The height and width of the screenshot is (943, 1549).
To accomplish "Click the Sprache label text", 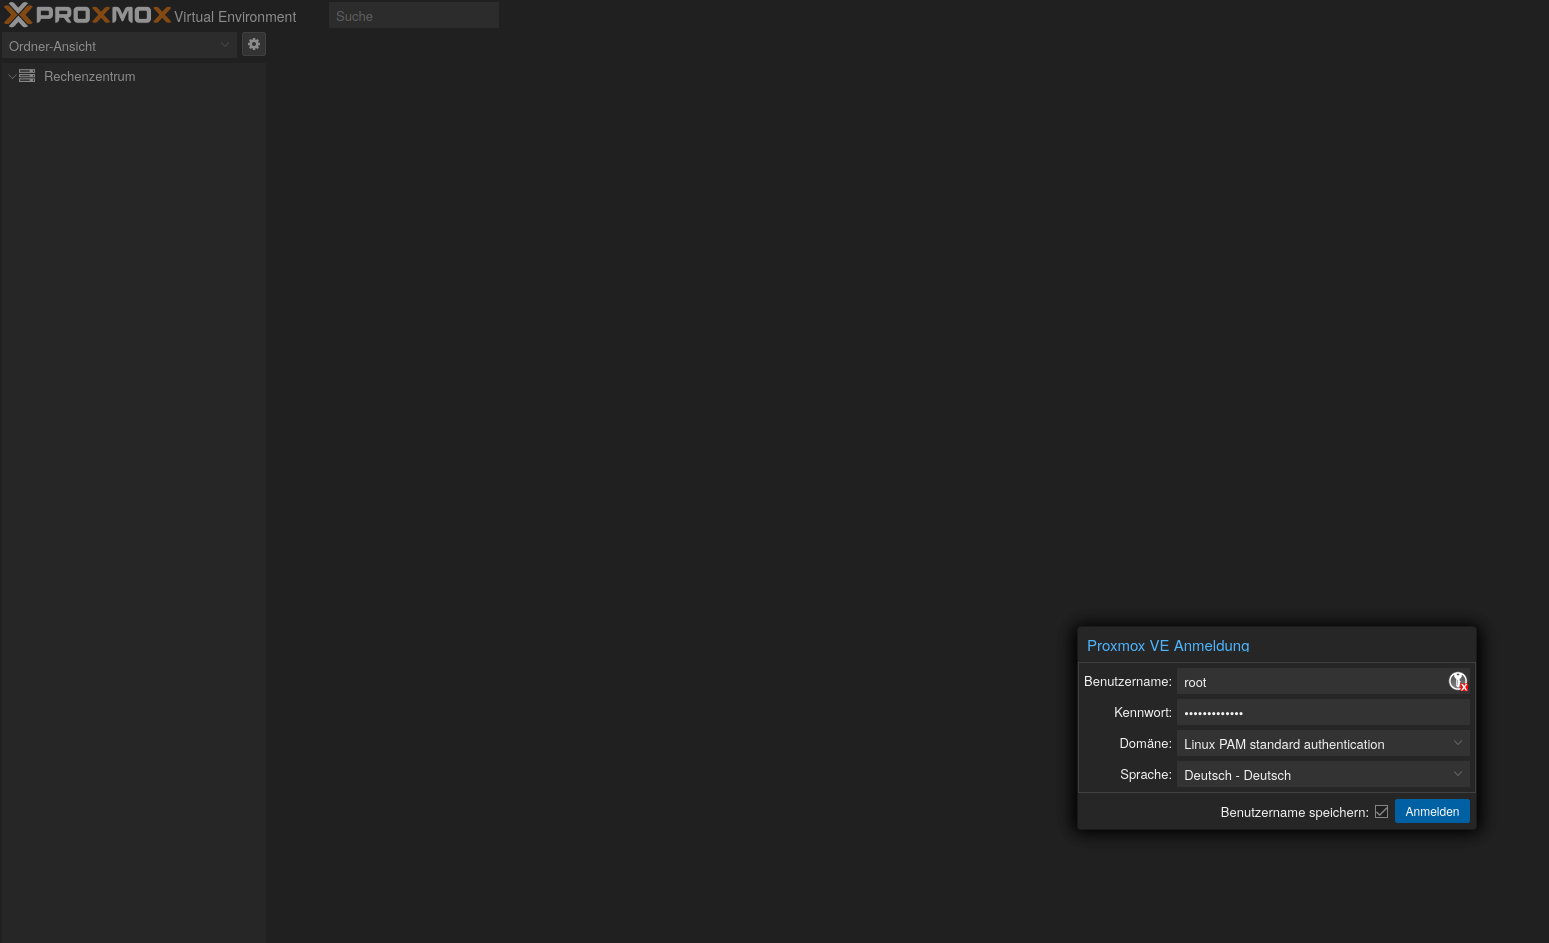I will coord(1146,775).
